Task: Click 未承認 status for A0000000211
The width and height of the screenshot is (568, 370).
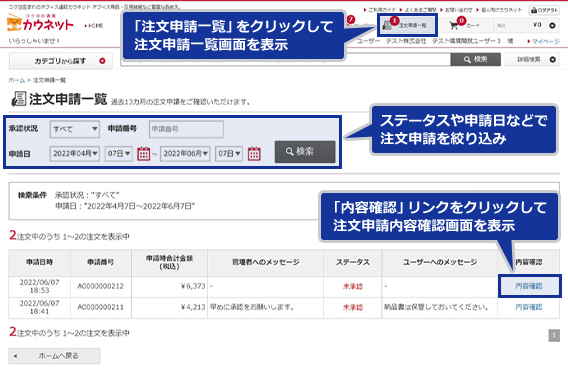Action: 352,308
